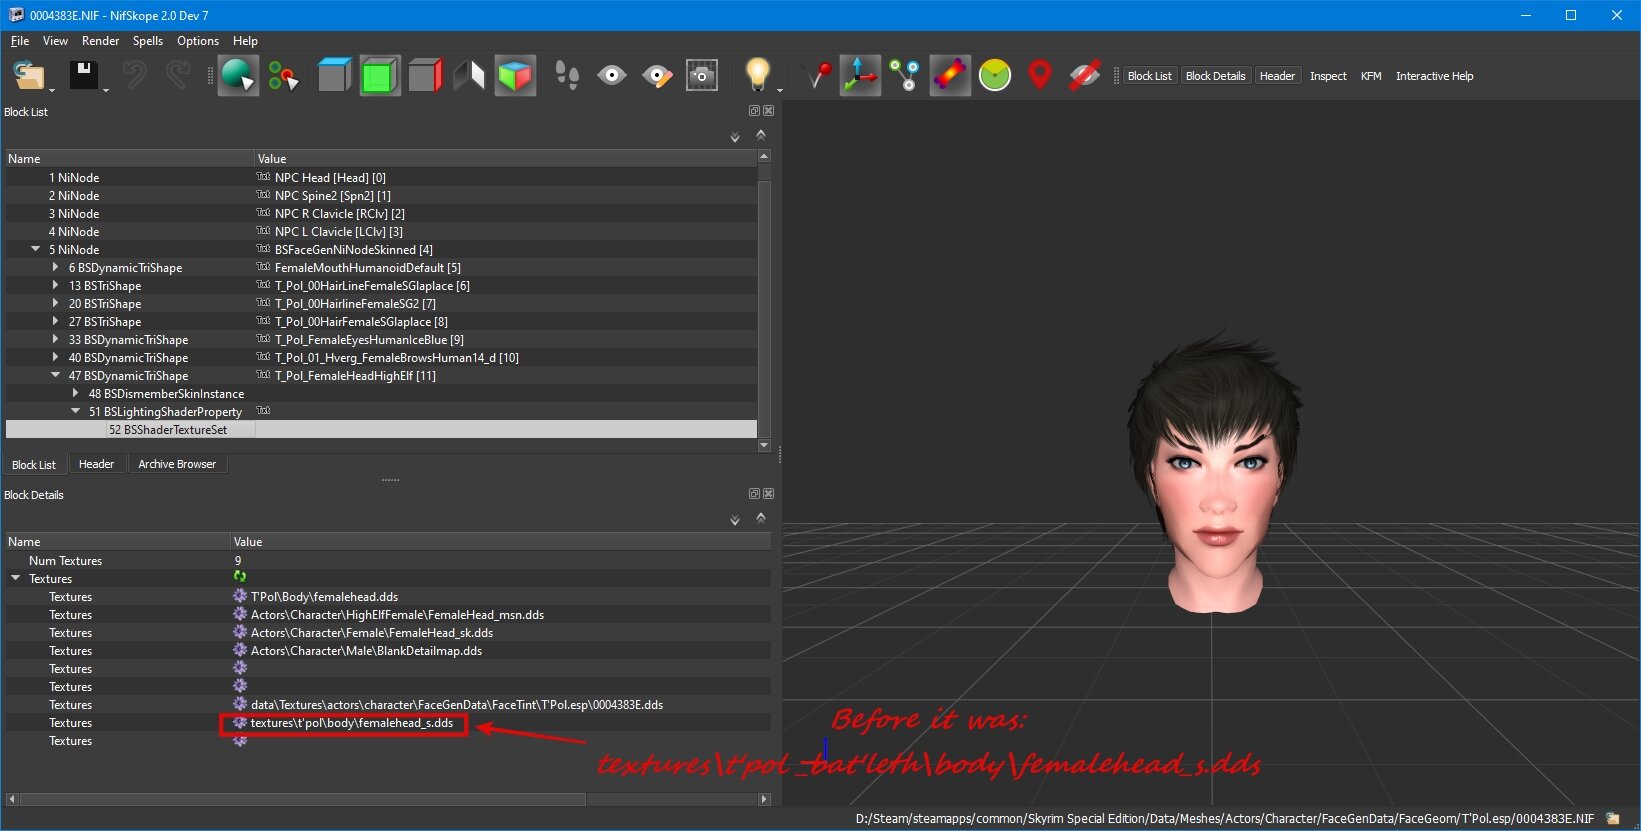Select the 52 BSShaderTextureSet row

[x=381, y=430]
